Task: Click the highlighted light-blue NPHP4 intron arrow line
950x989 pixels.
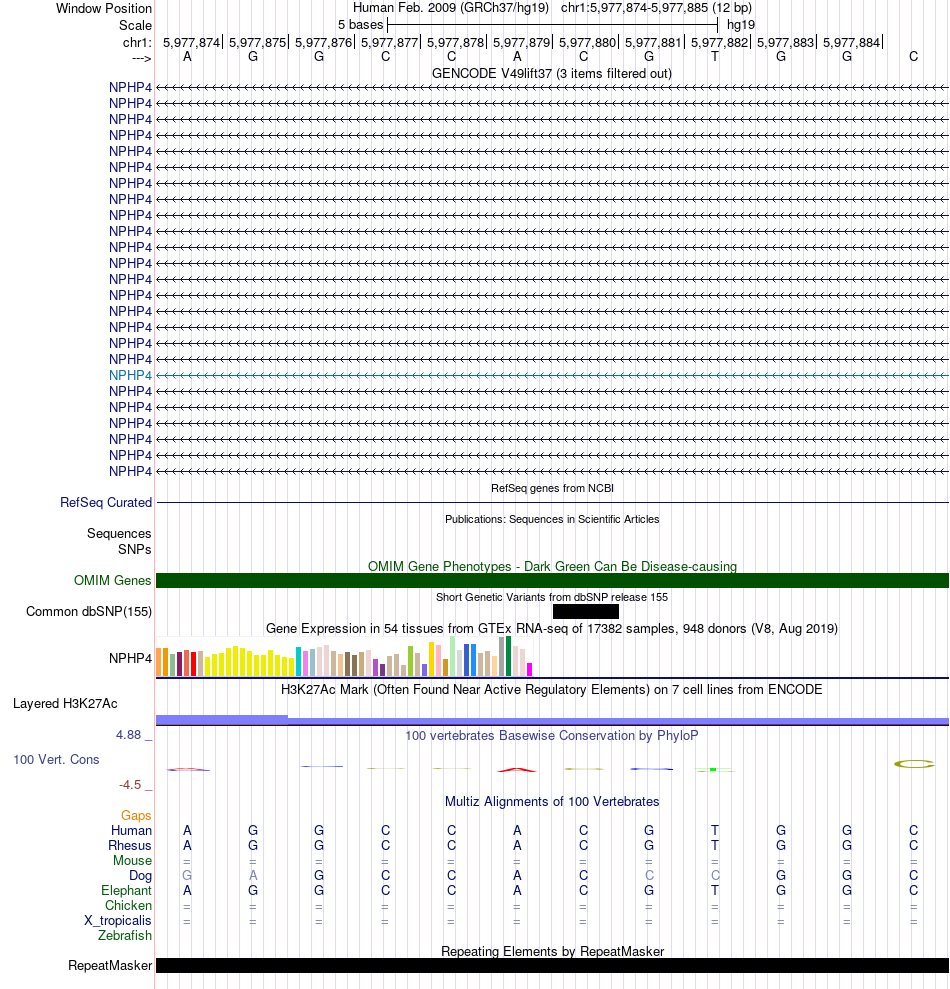Action: coord(552,375)
